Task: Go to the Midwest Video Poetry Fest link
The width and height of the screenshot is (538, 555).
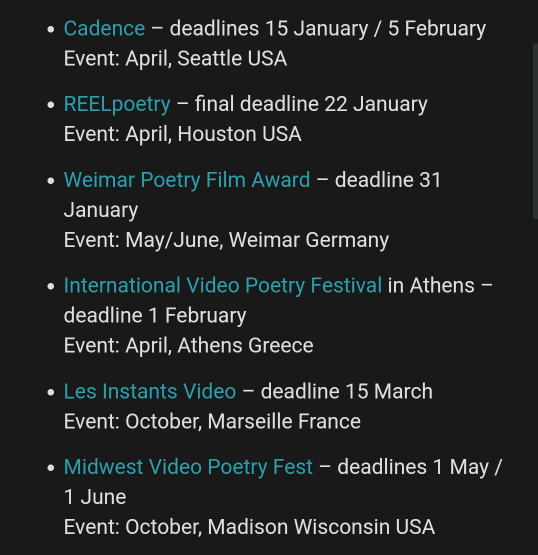Action: pos(188,467)
